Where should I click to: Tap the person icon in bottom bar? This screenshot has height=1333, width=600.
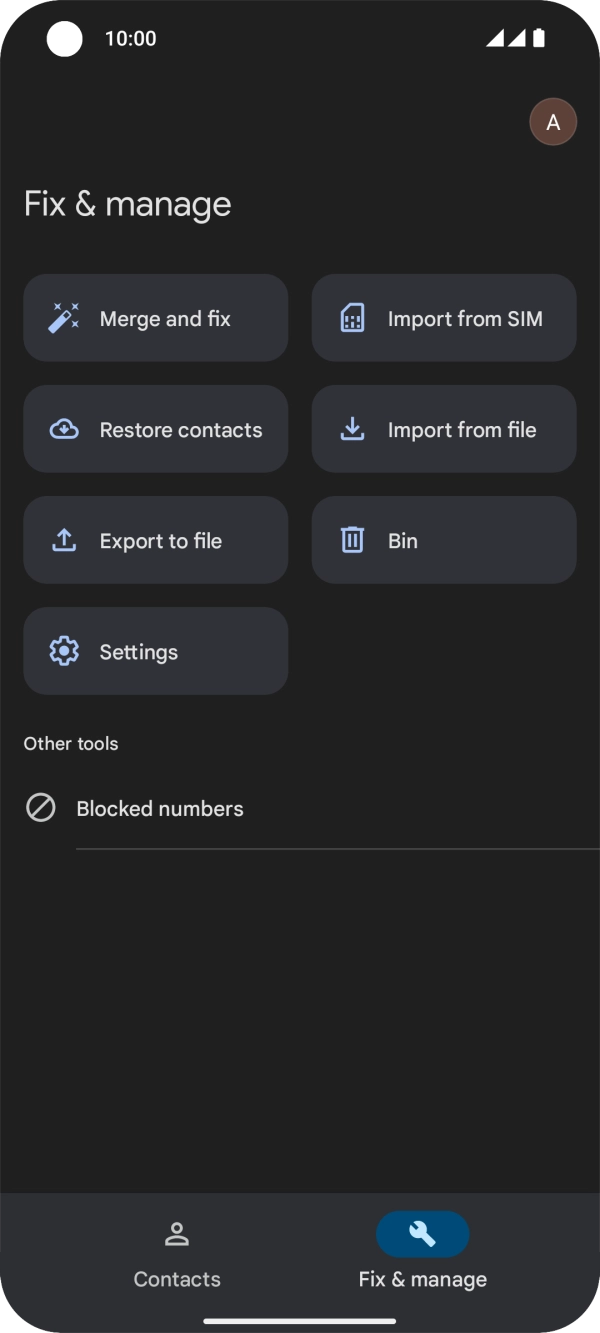pyautogui.click(x=177, y=1234)
